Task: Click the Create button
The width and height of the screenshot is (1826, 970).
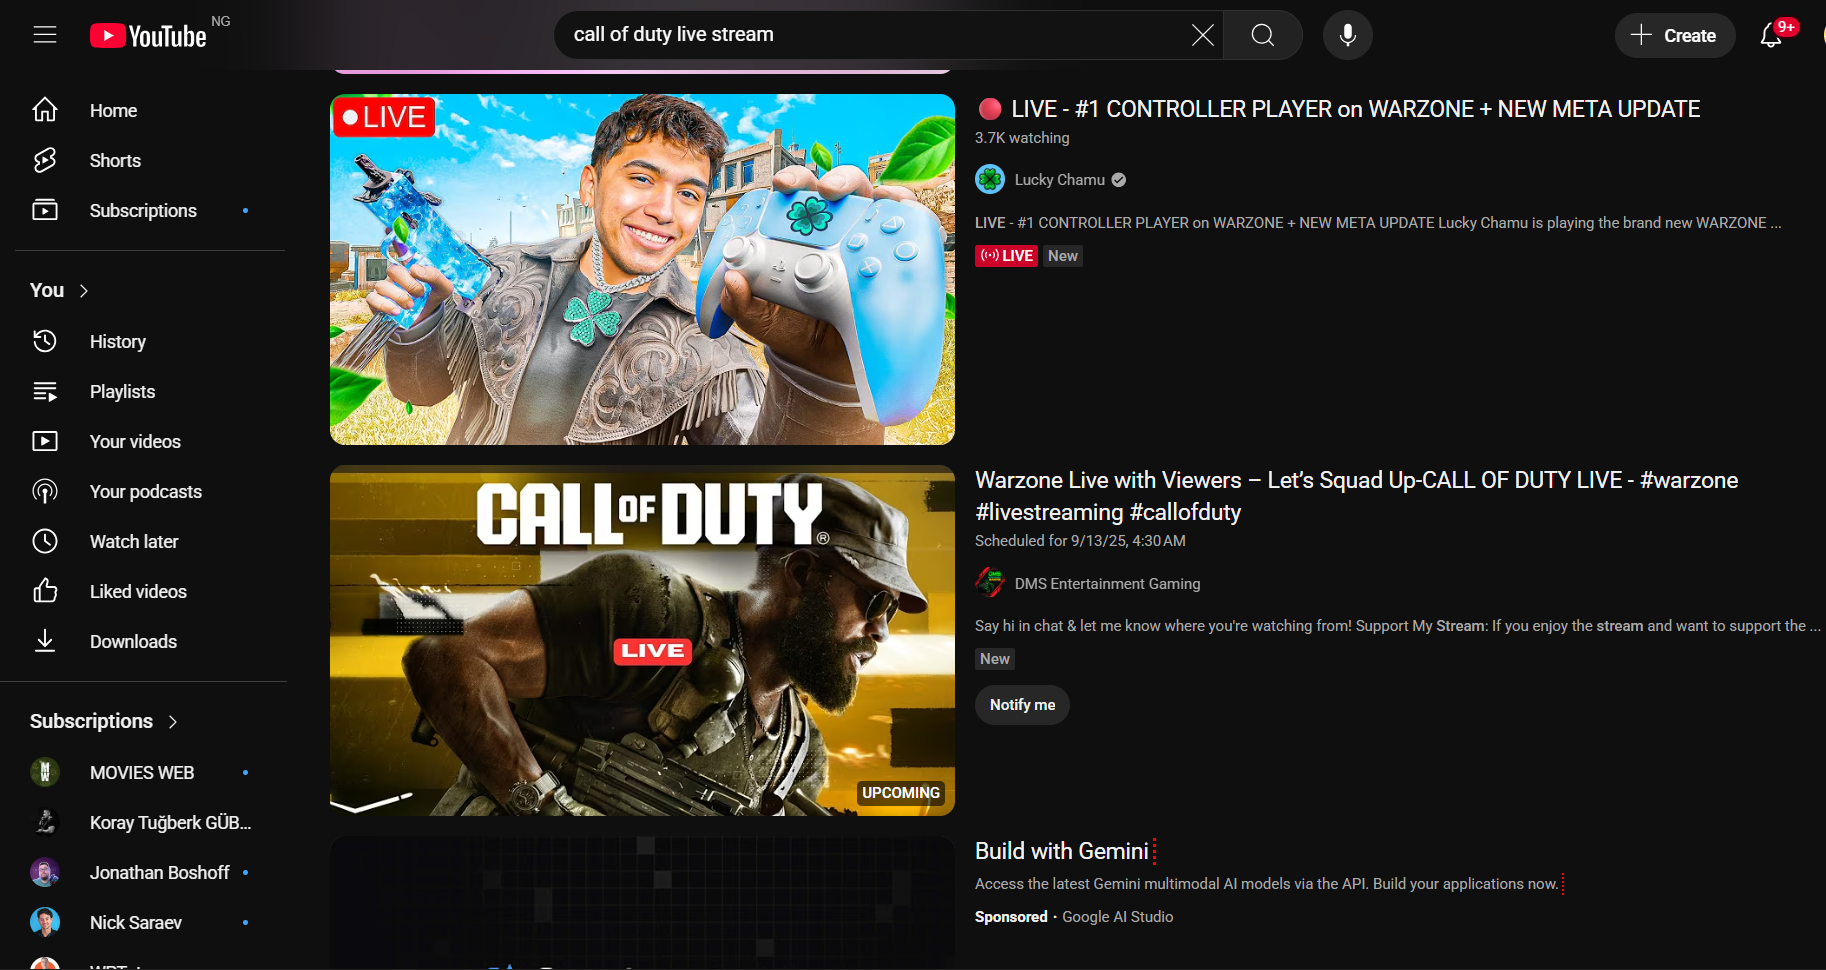Action: pyautogui.click(x=1675, y=35)
